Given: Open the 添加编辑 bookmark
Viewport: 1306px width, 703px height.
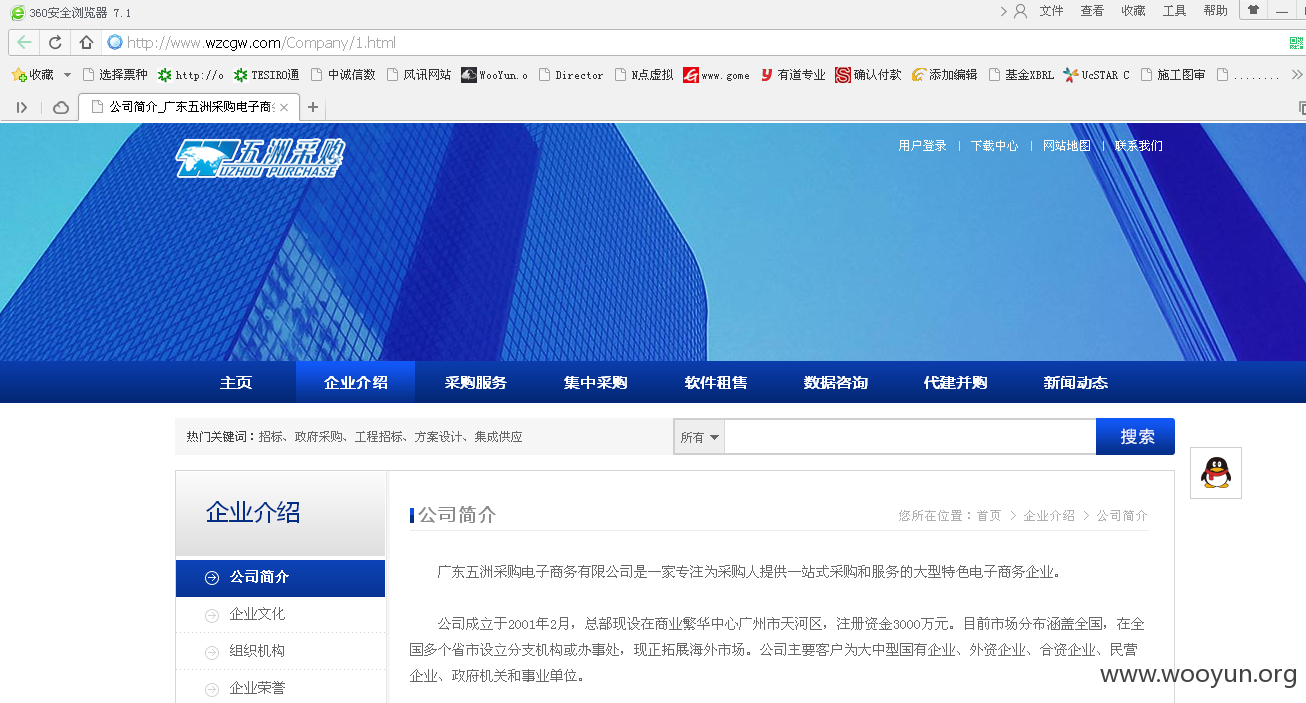Looking at the screenshot, I should pyautogui.click(x=945, y=75).
